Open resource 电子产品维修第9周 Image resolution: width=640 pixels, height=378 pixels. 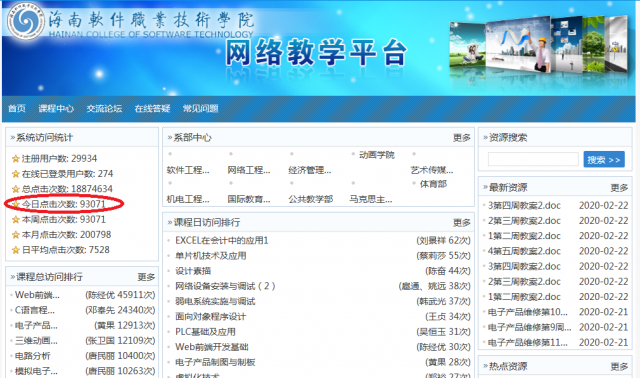click(x=529, y=327)
